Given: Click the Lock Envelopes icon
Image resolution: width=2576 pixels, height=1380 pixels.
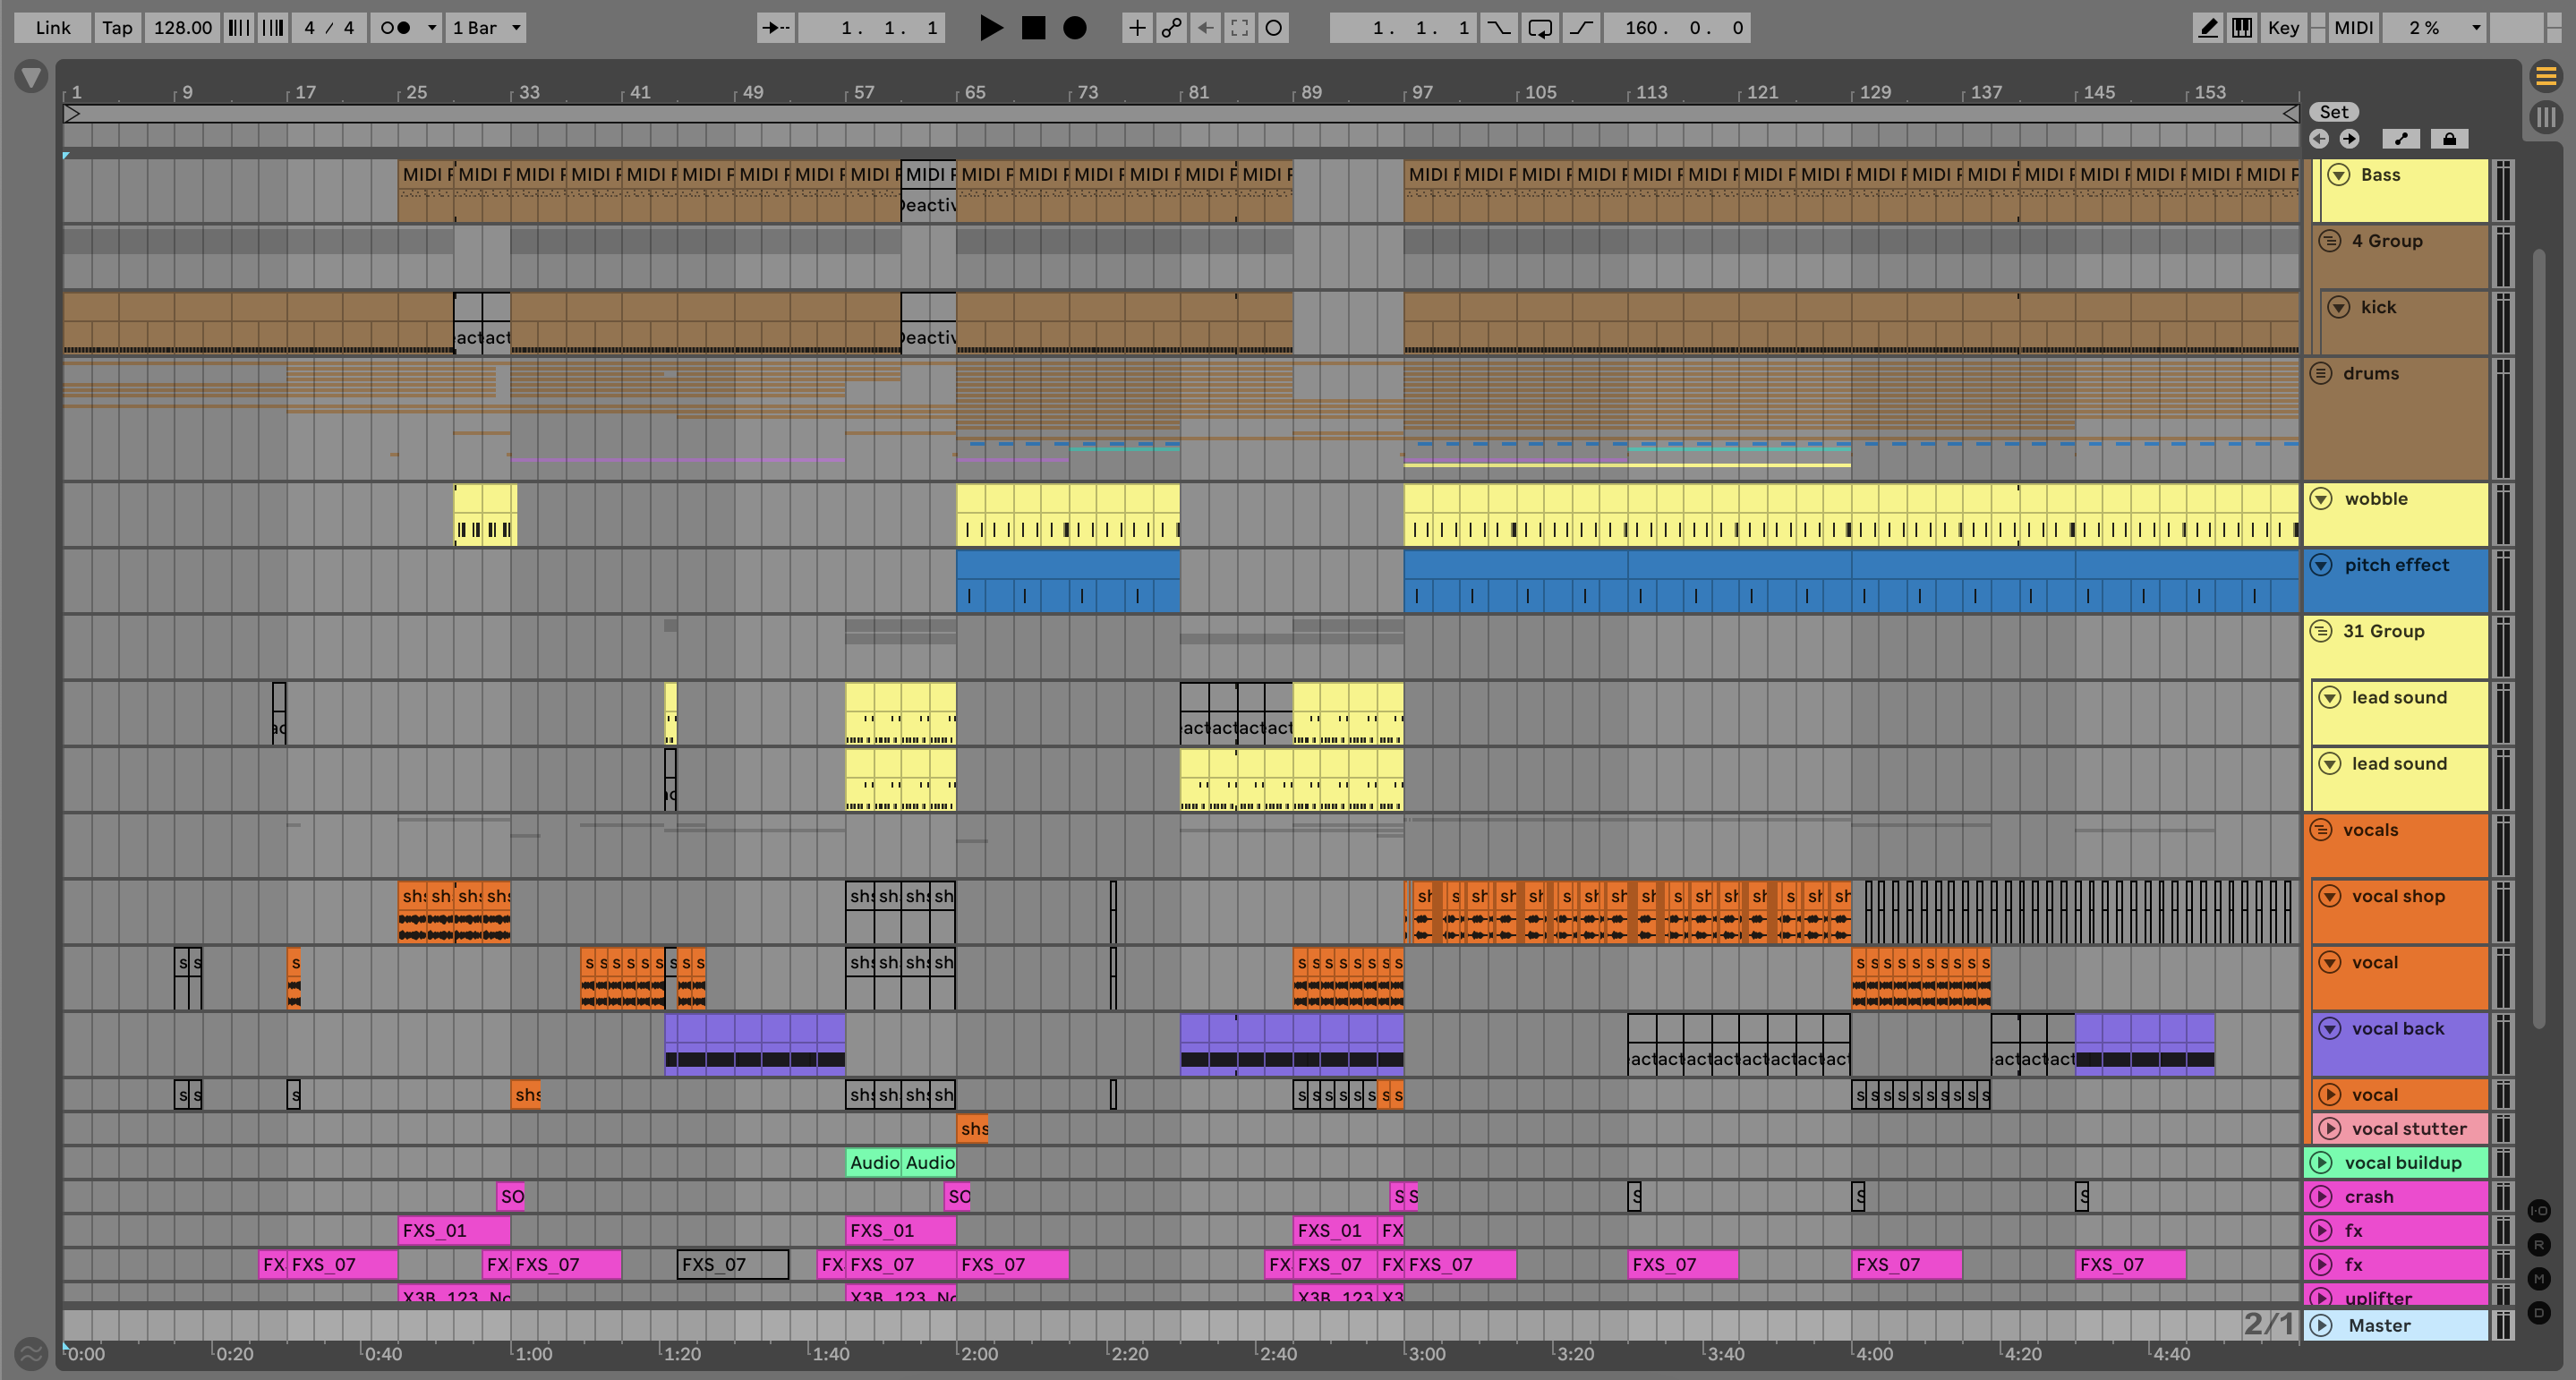Looking at the screenshot, I should coord(2449,139).
